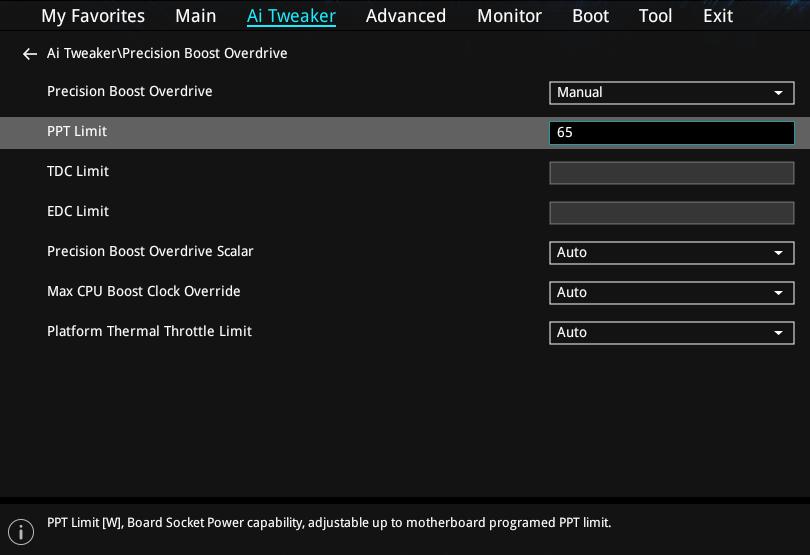Open the Advanced tab
Viewport: 810px width, 555px height.
click(406, 16)
